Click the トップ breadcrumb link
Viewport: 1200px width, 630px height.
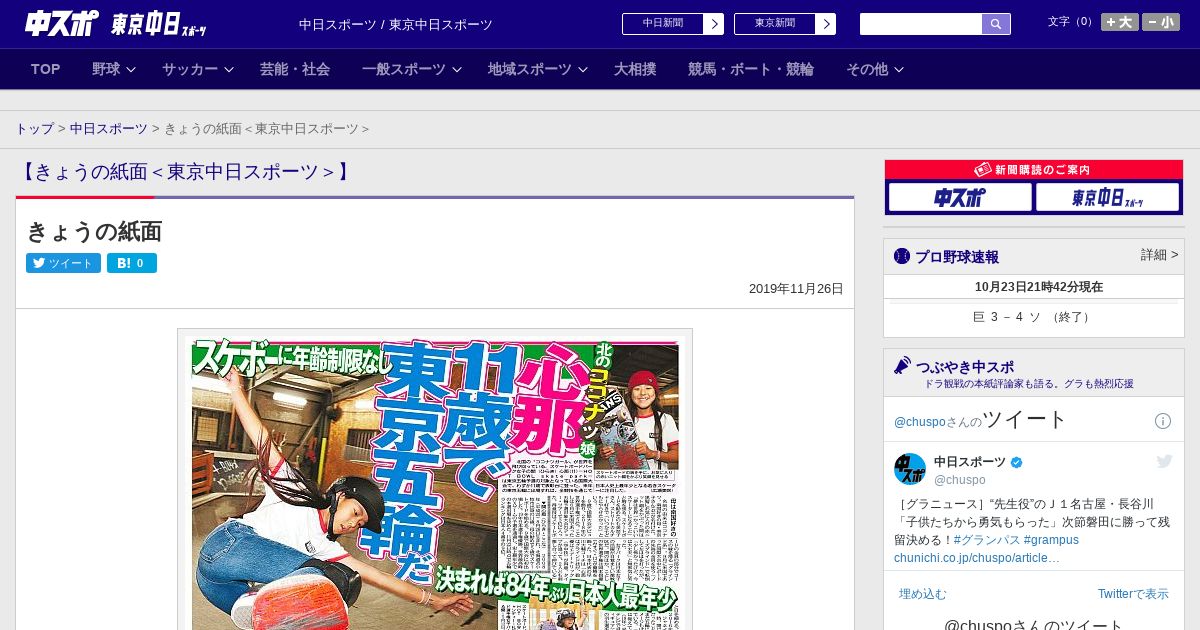pos(35,129)
